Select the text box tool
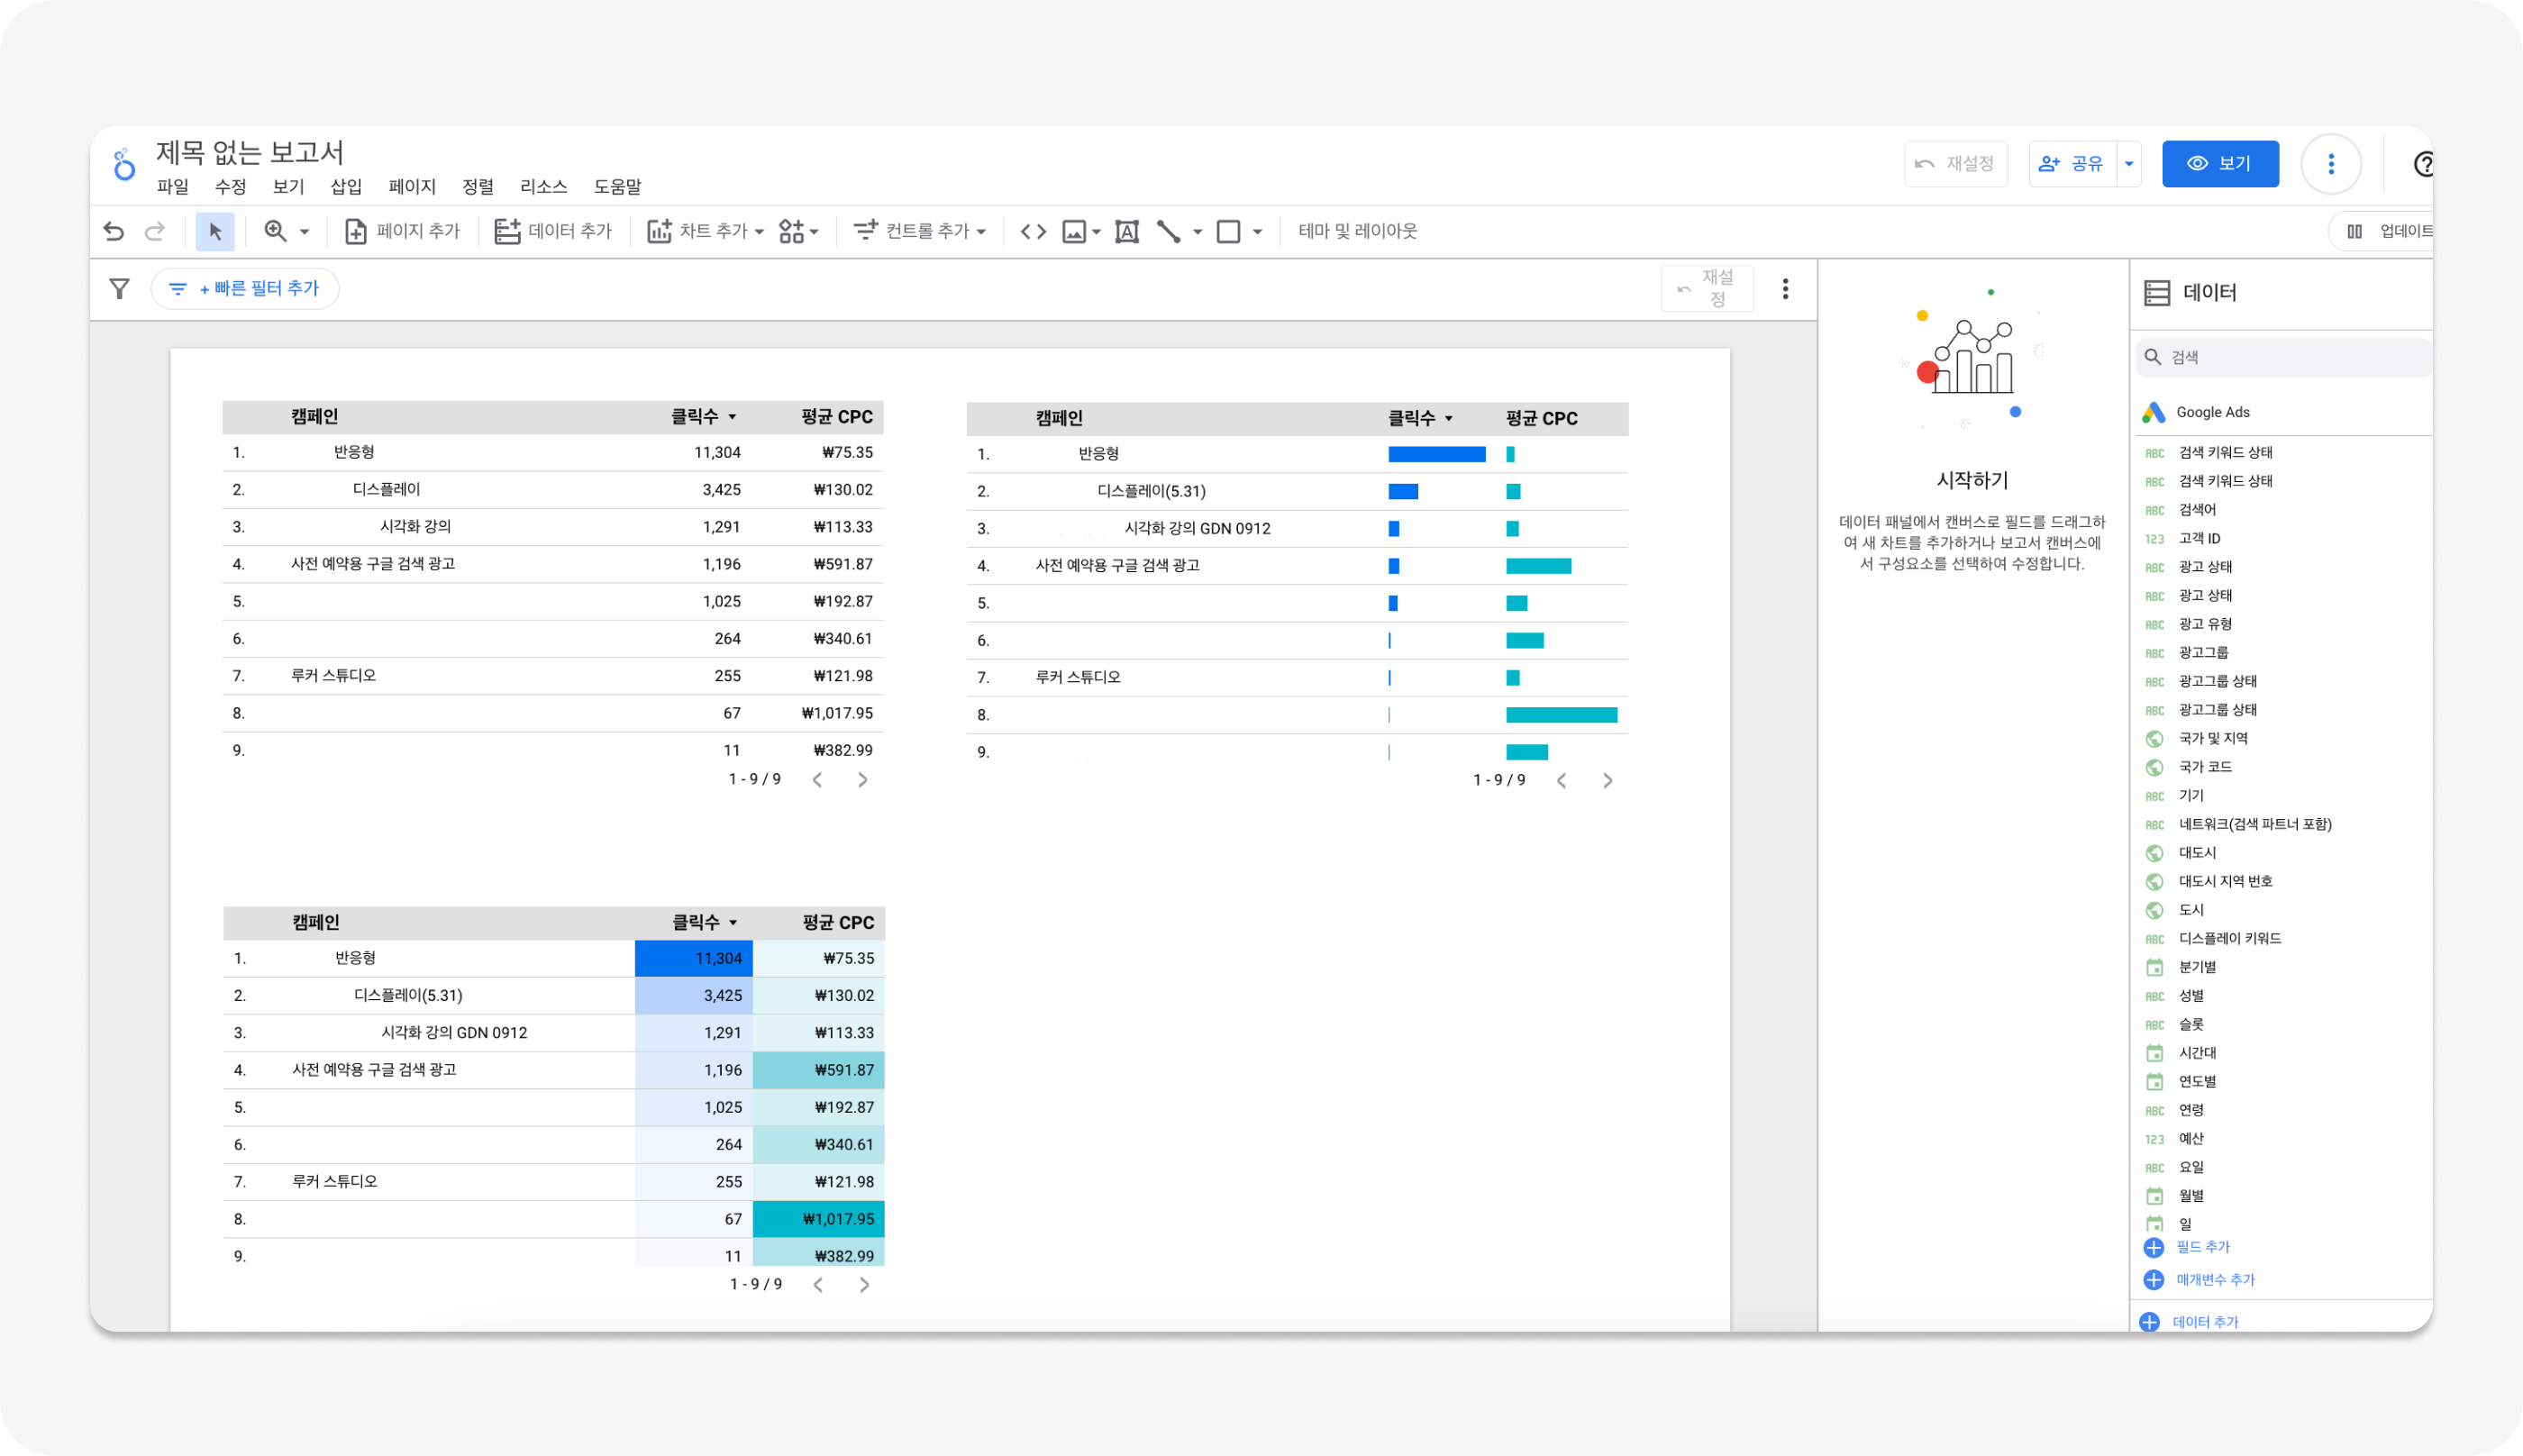 pyautogui.click(x=1127, y=232)
